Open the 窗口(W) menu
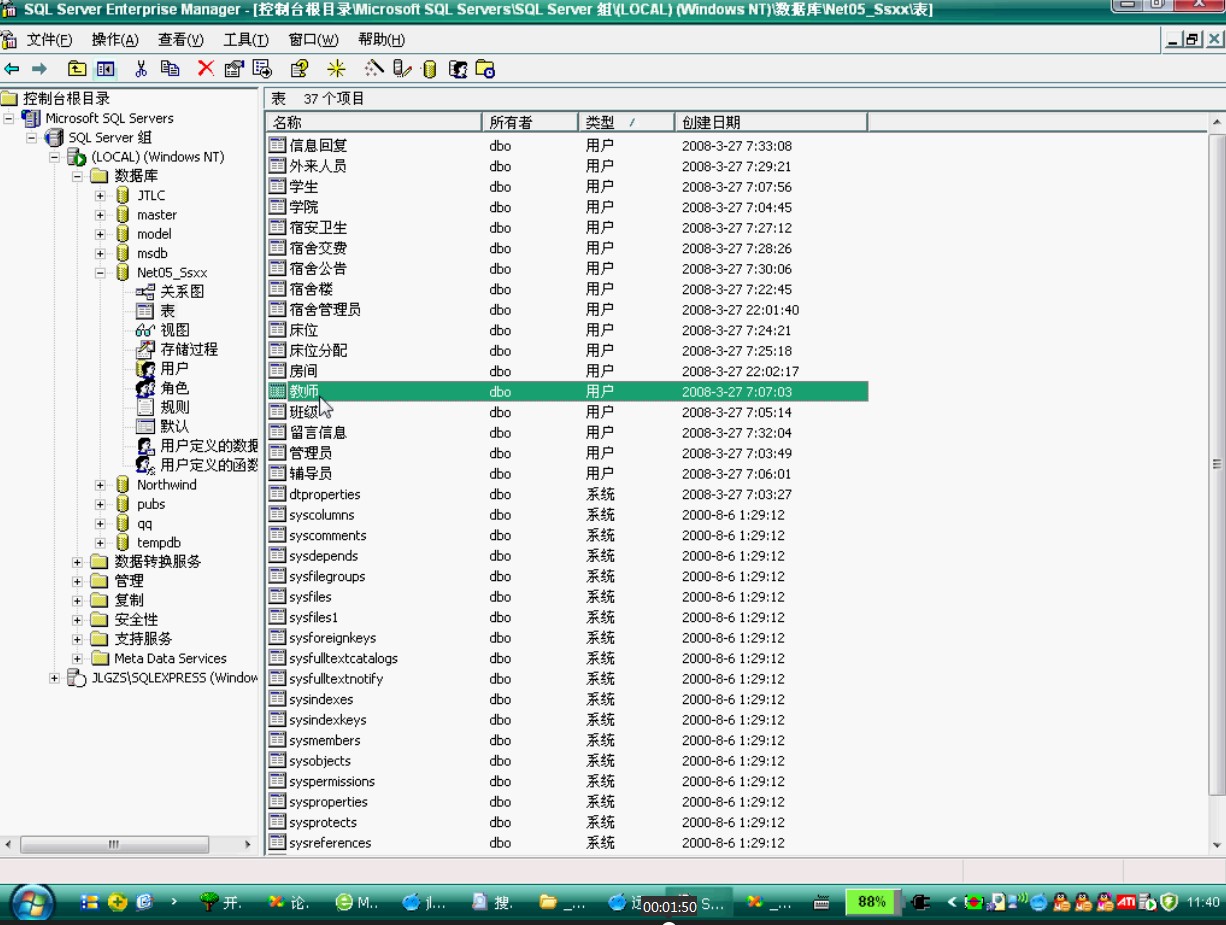This screenshot has width=1226, height=925. 313,40
